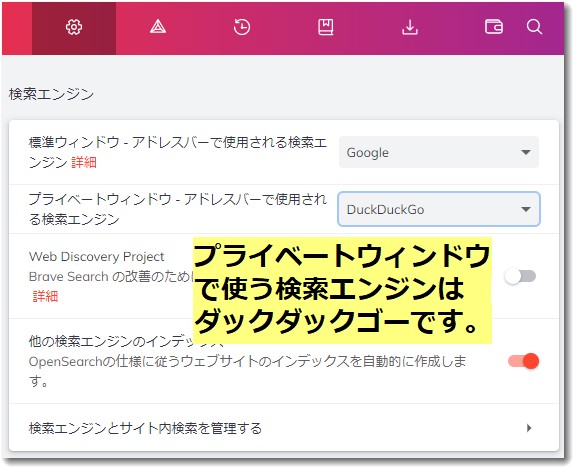Open the History clock icon
Image resolution: width=573 pixels, height=467 pixels.
(242, 27)
